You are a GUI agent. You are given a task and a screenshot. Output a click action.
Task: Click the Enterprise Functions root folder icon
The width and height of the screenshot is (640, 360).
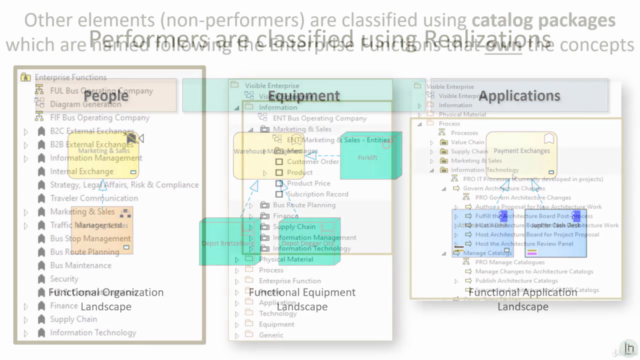point(26,77)
